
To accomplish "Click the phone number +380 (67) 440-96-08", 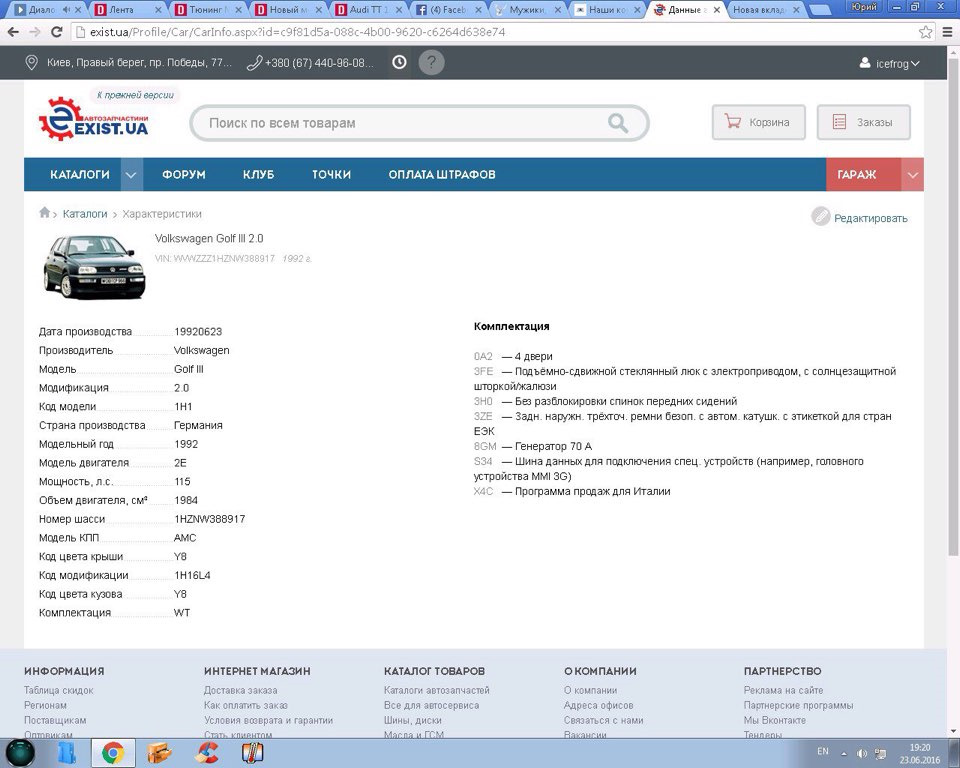I will (319, 62).
